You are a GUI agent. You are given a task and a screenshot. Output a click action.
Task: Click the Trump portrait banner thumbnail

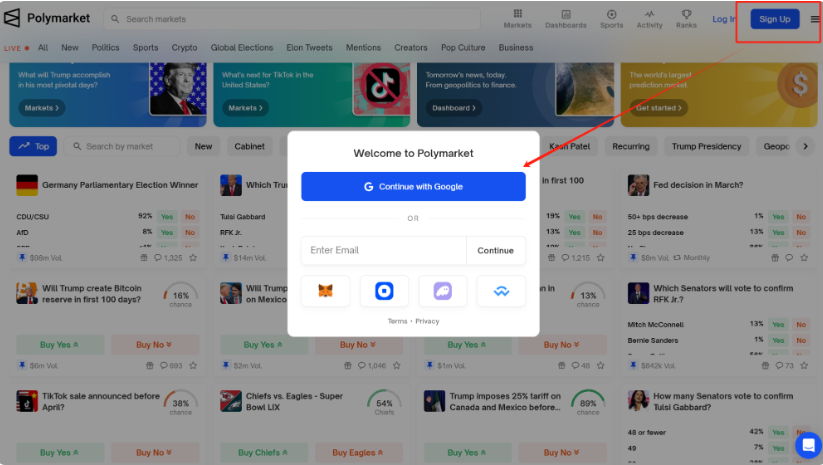178,88
